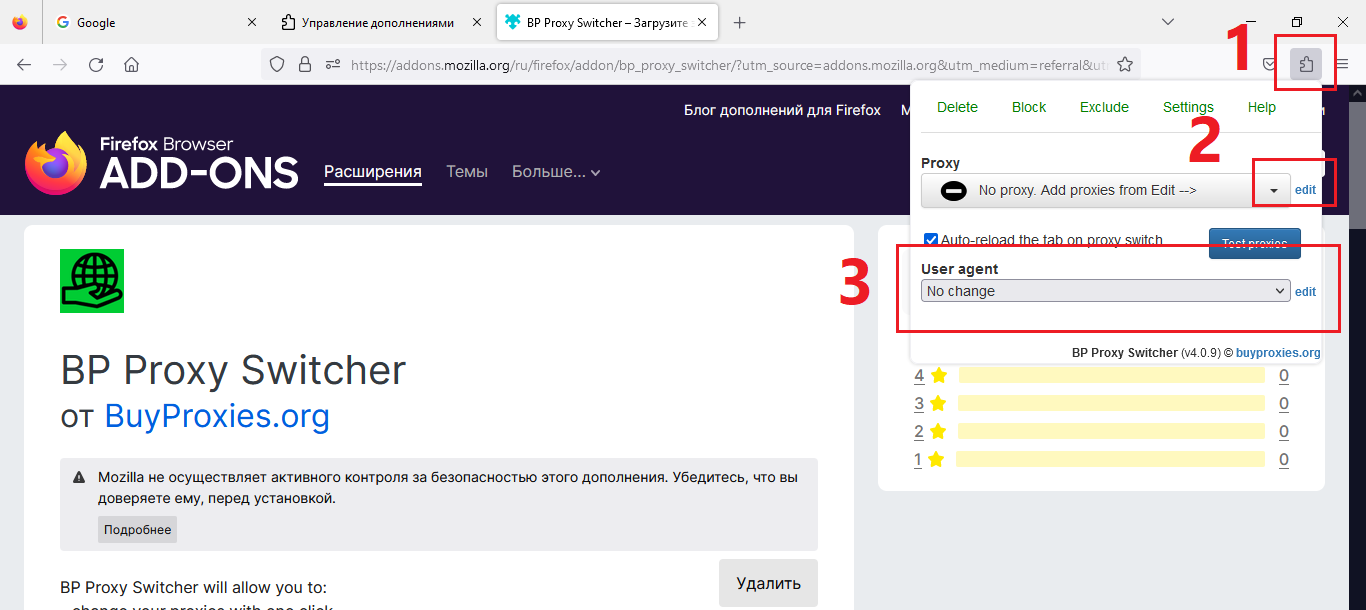Click Block in proxy popup

coord(1029,107)
